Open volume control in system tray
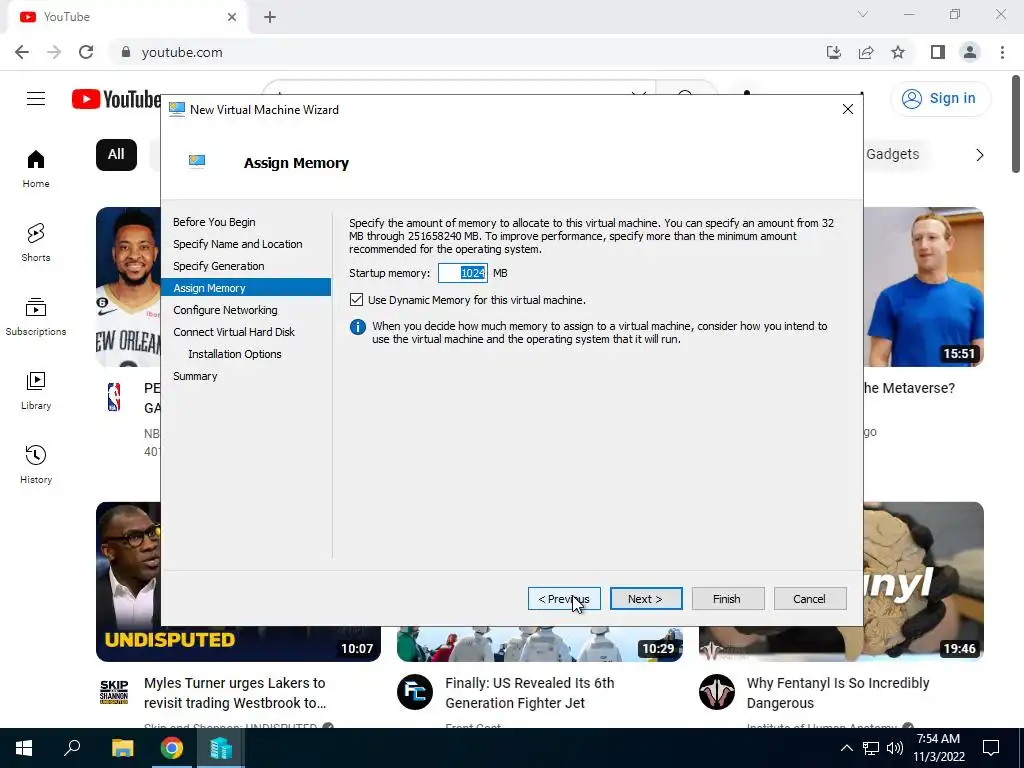This screenshot has height=768, width=1024. (x=895, y=748)
